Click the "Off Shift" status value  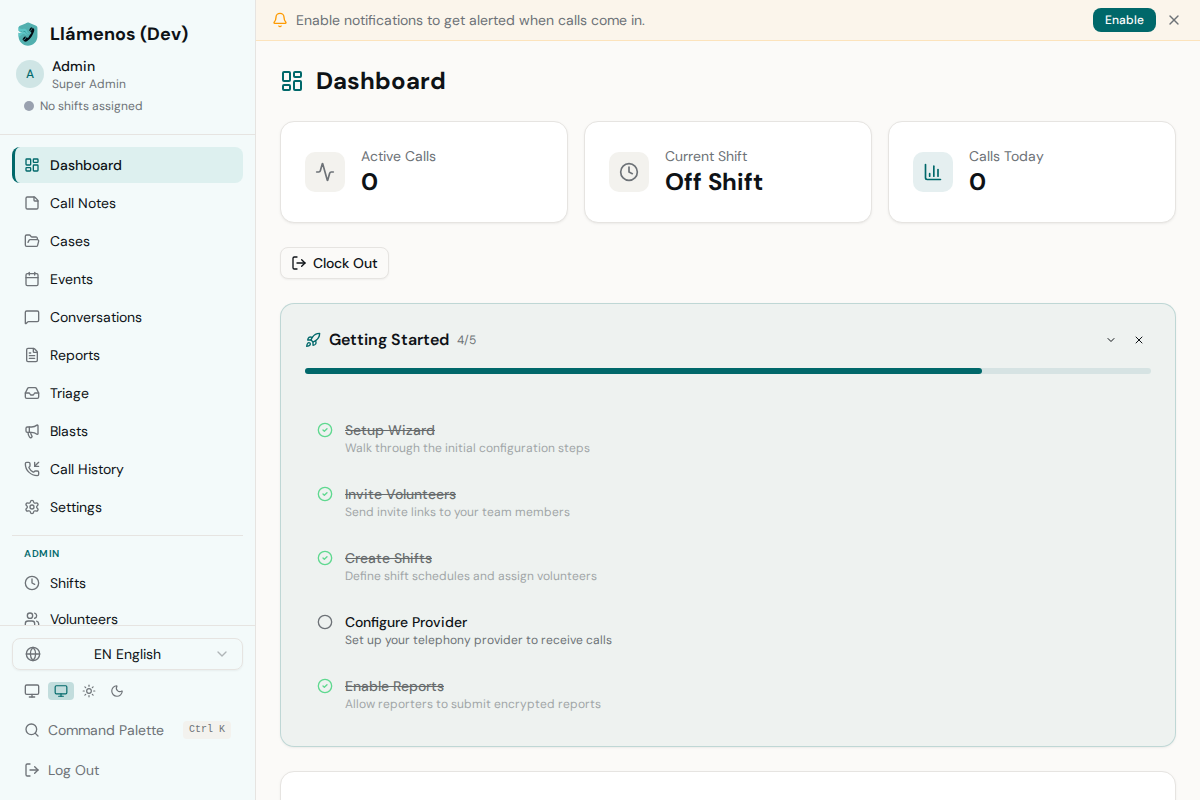(714, 182)
